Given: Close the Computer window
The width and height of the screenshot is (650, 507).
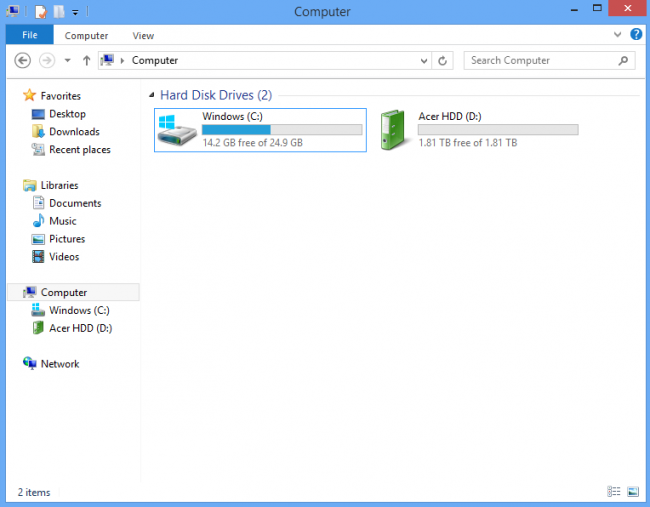Looking at the screenshot, I should point(628,8).
